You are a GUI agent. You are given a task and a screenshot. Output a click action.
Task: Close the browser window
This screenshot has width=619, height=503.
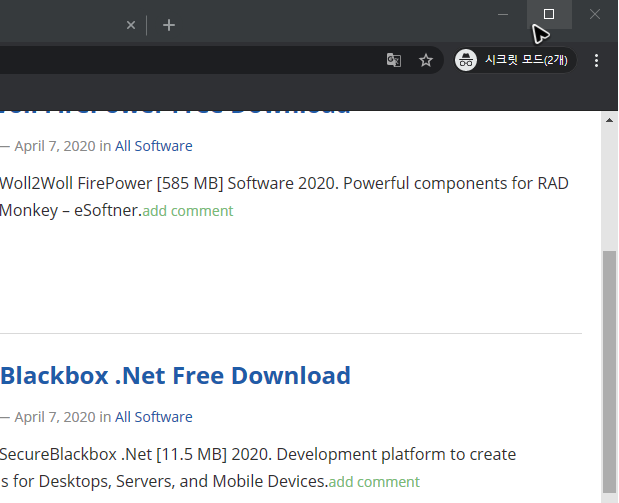595,15
